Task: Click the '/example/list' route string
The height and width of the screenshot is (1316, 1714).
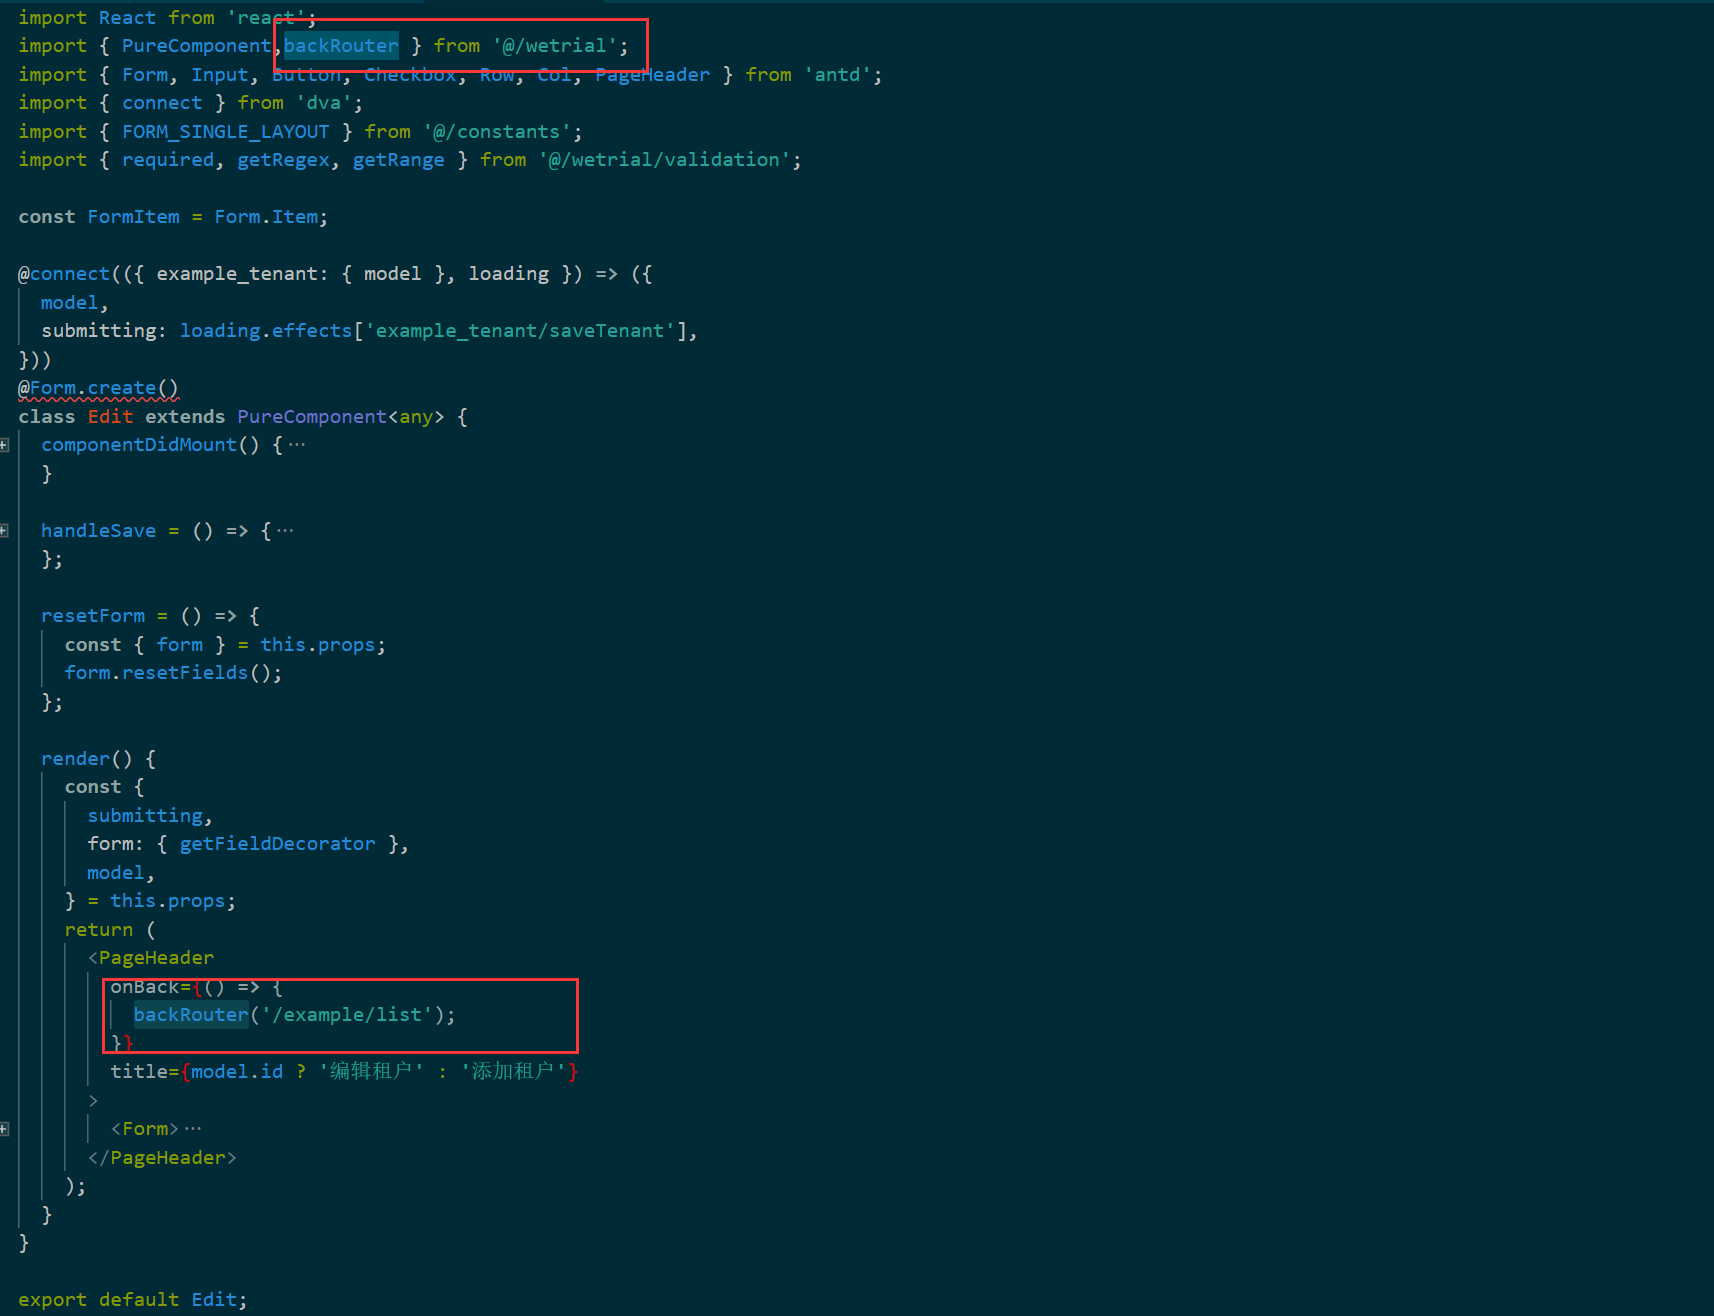Action: coord(347,1015)
